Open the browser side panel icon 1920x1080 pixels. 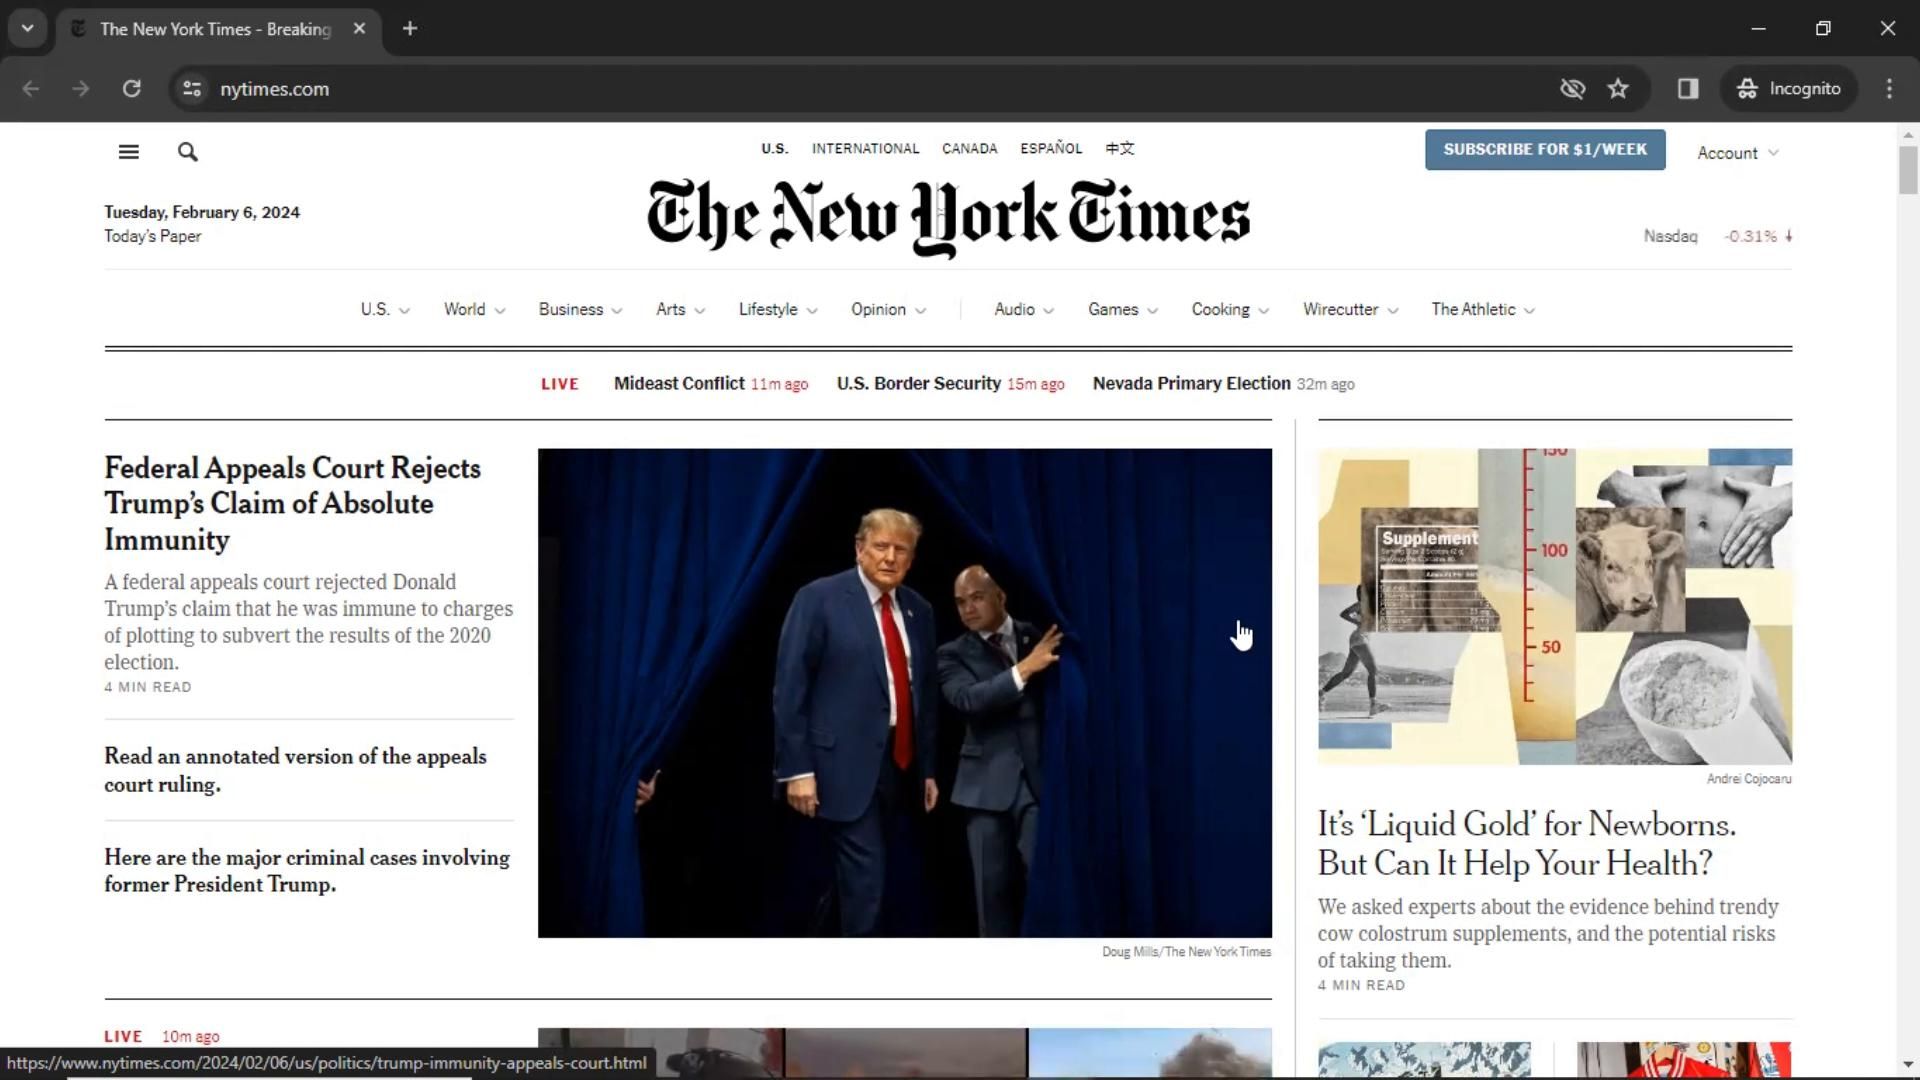(x=1688, y=89)
